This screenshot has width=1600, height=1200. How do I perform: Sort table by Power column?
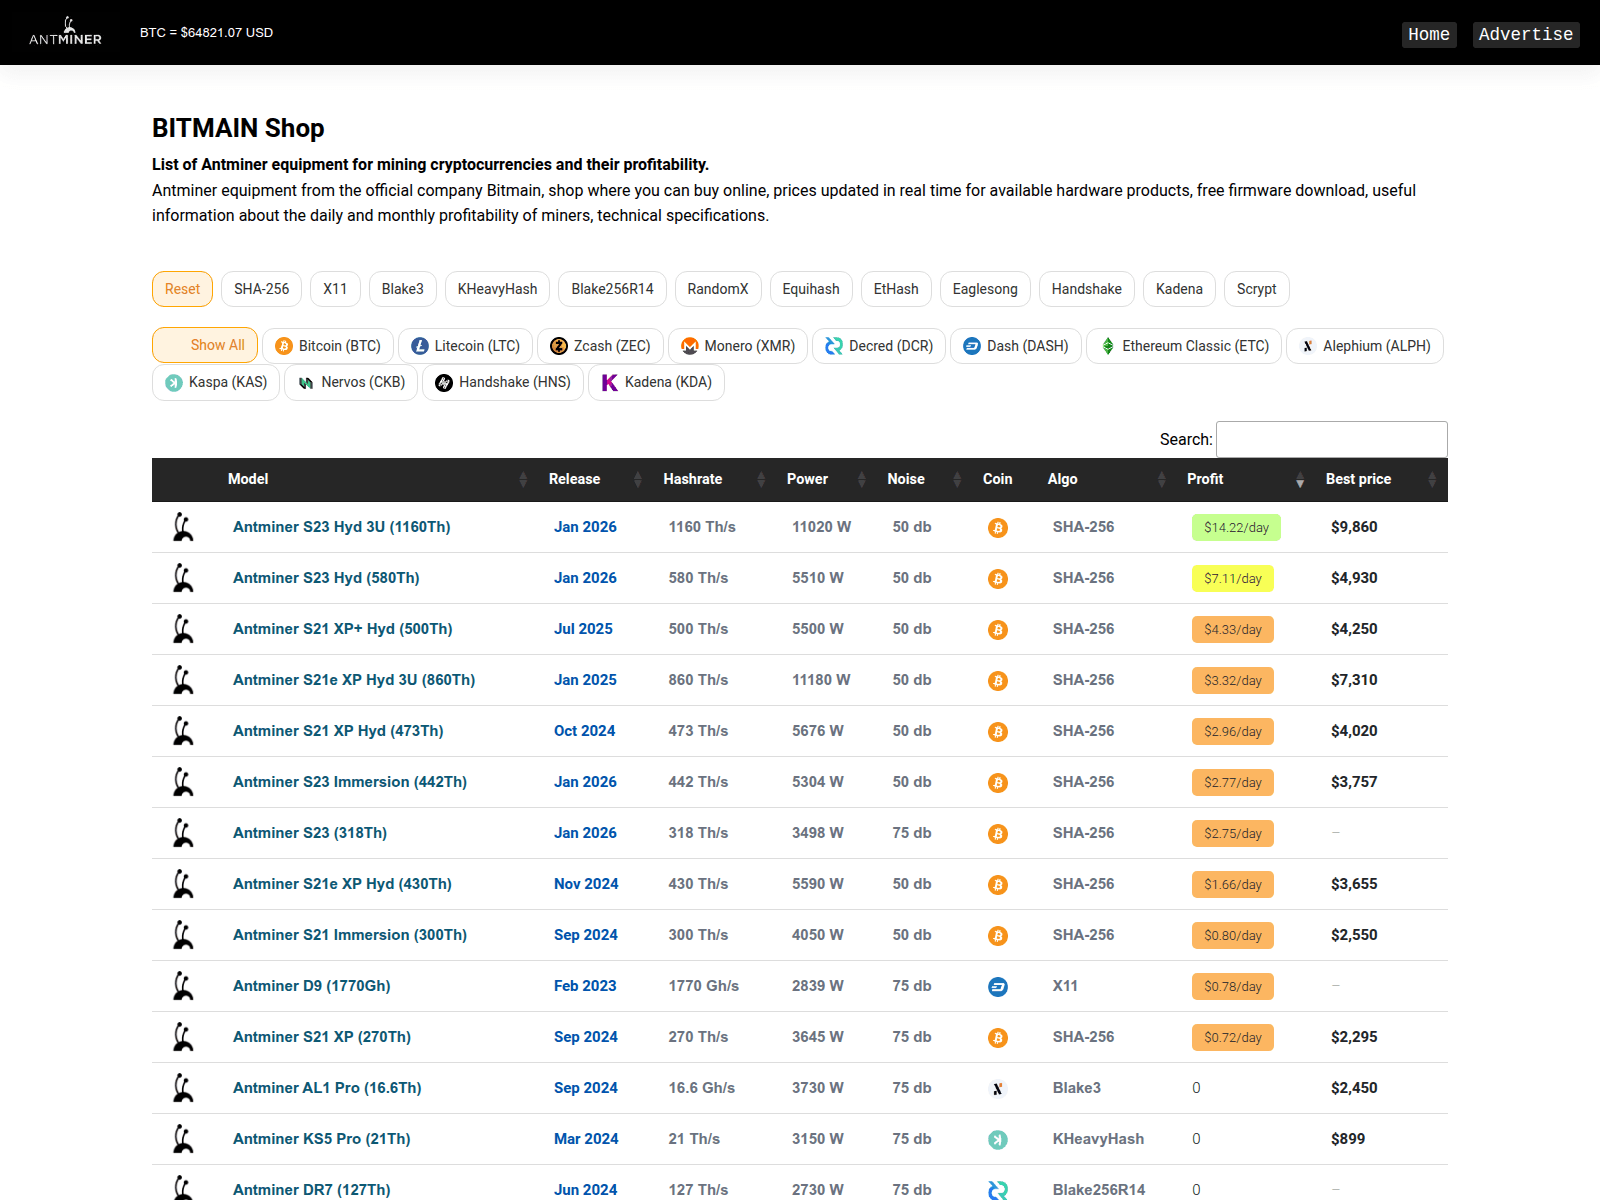[825, 479]
